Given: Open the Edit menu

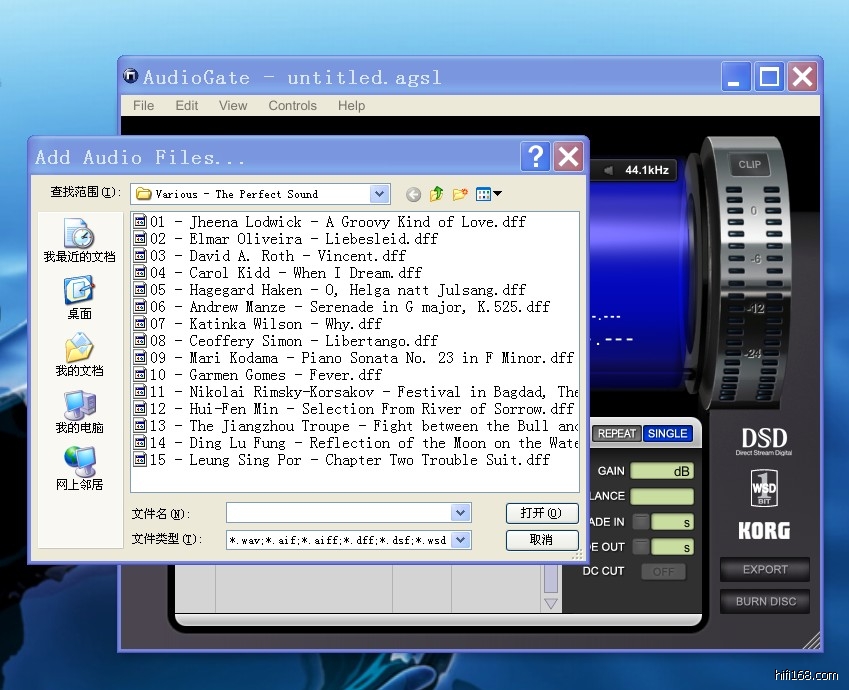Looking at the screenshot, I should pos(187,105).
